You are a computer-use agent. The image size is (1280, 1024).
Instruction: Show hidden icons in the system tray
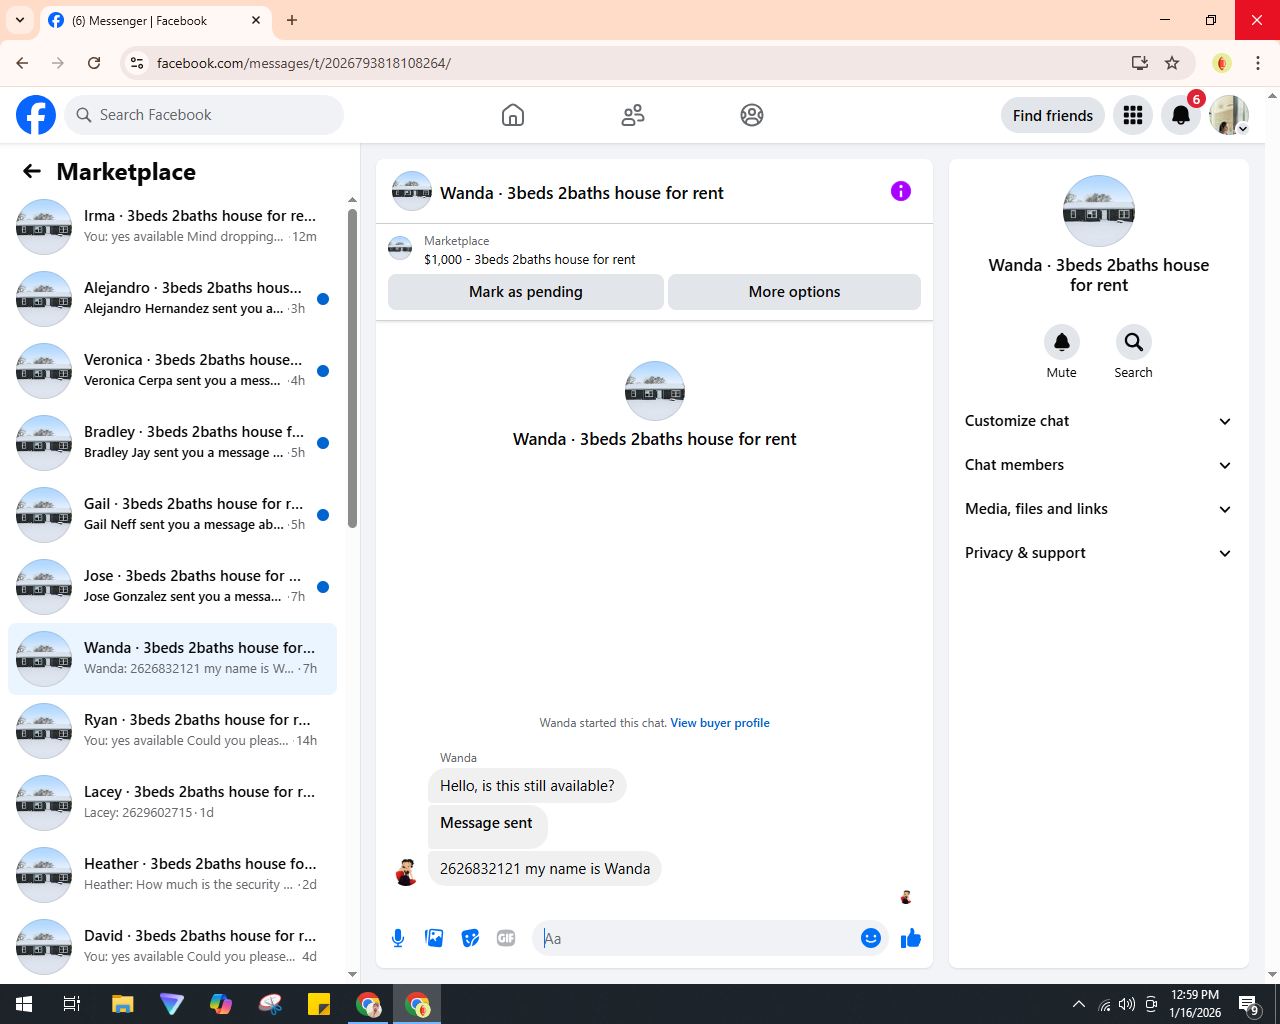(x=1078, y=1004)
